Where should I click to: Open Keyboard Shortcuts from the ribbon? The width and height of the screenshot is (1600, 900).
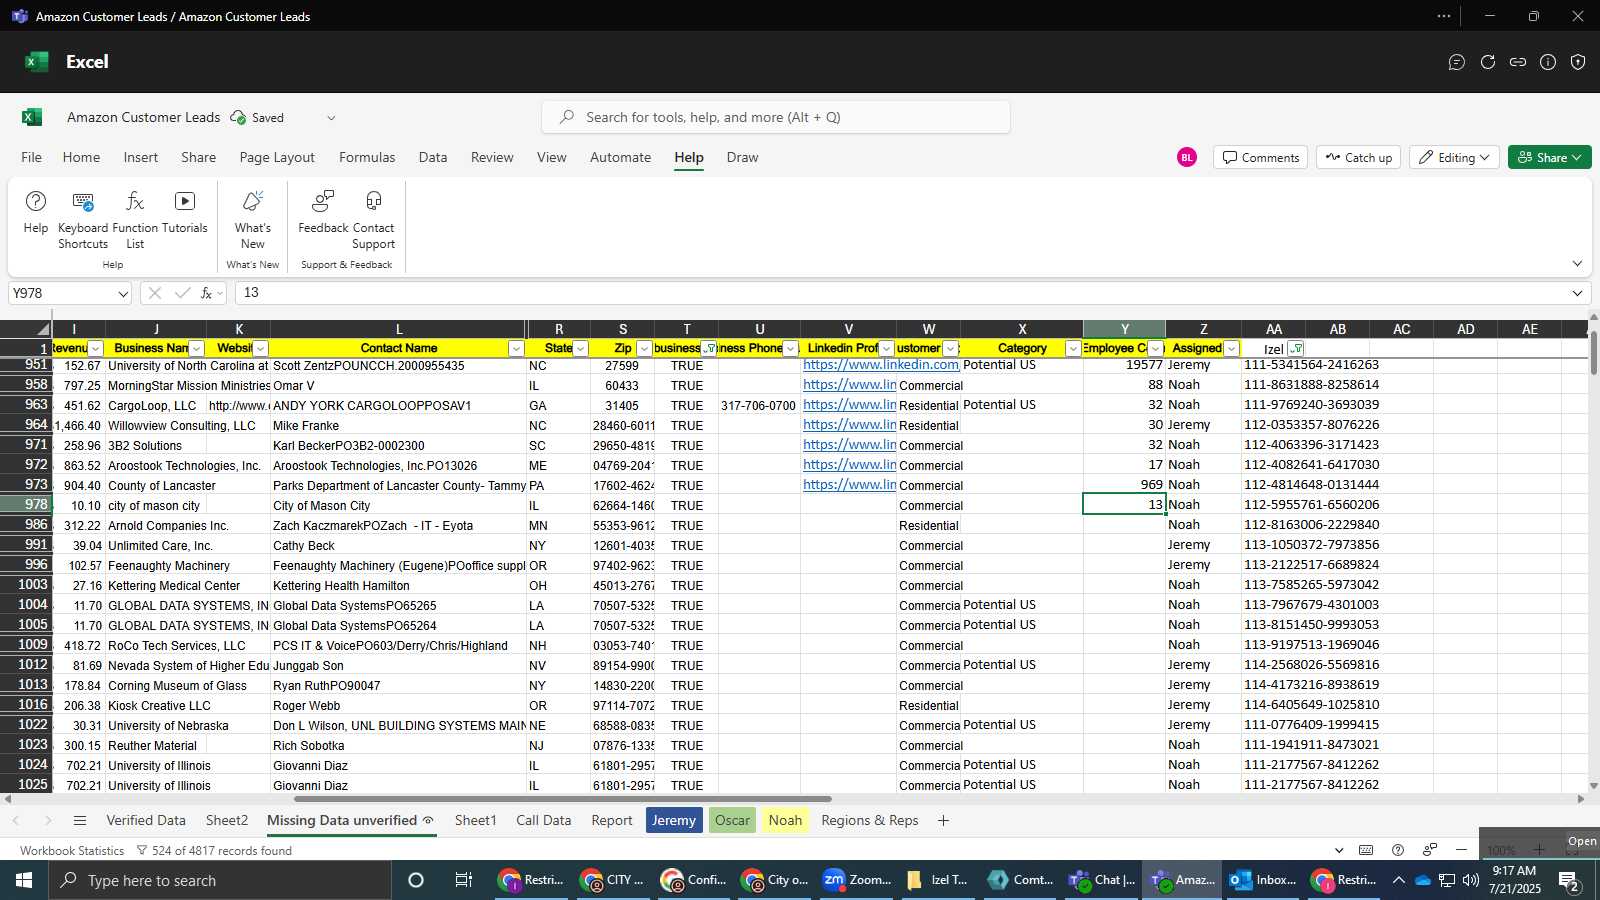(x=83, y=220)
